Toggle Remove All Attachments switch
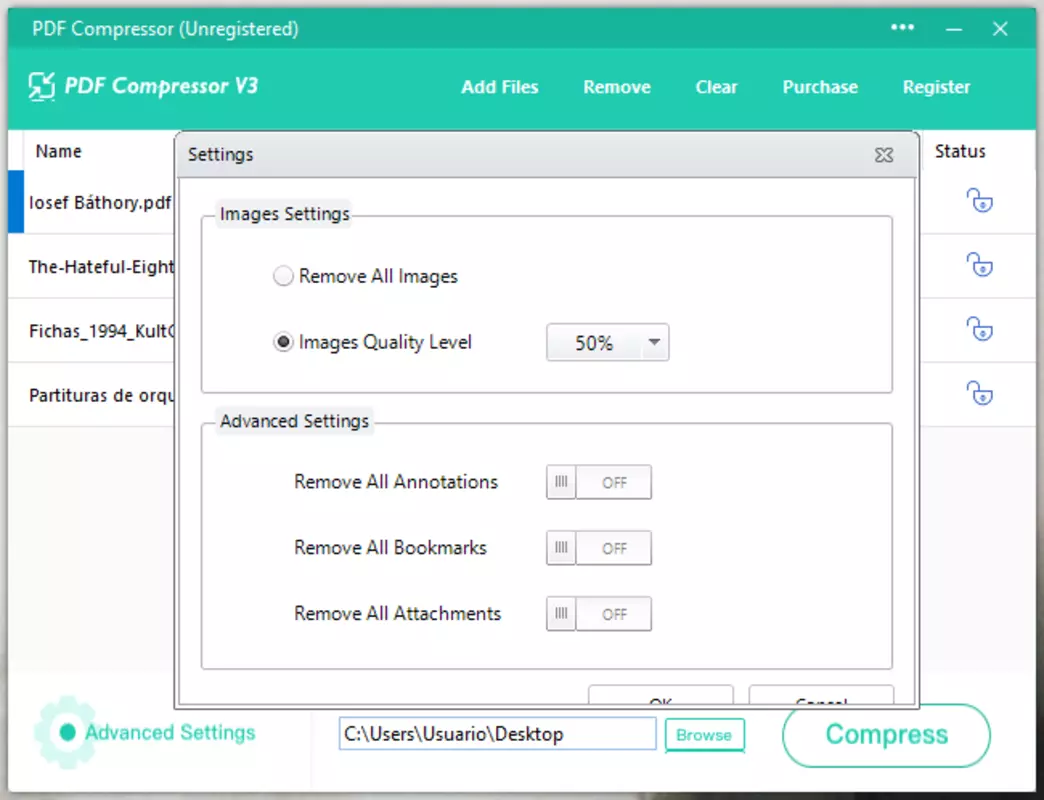Viewport: 1044px width, 800px height. [x=599, y=614]
